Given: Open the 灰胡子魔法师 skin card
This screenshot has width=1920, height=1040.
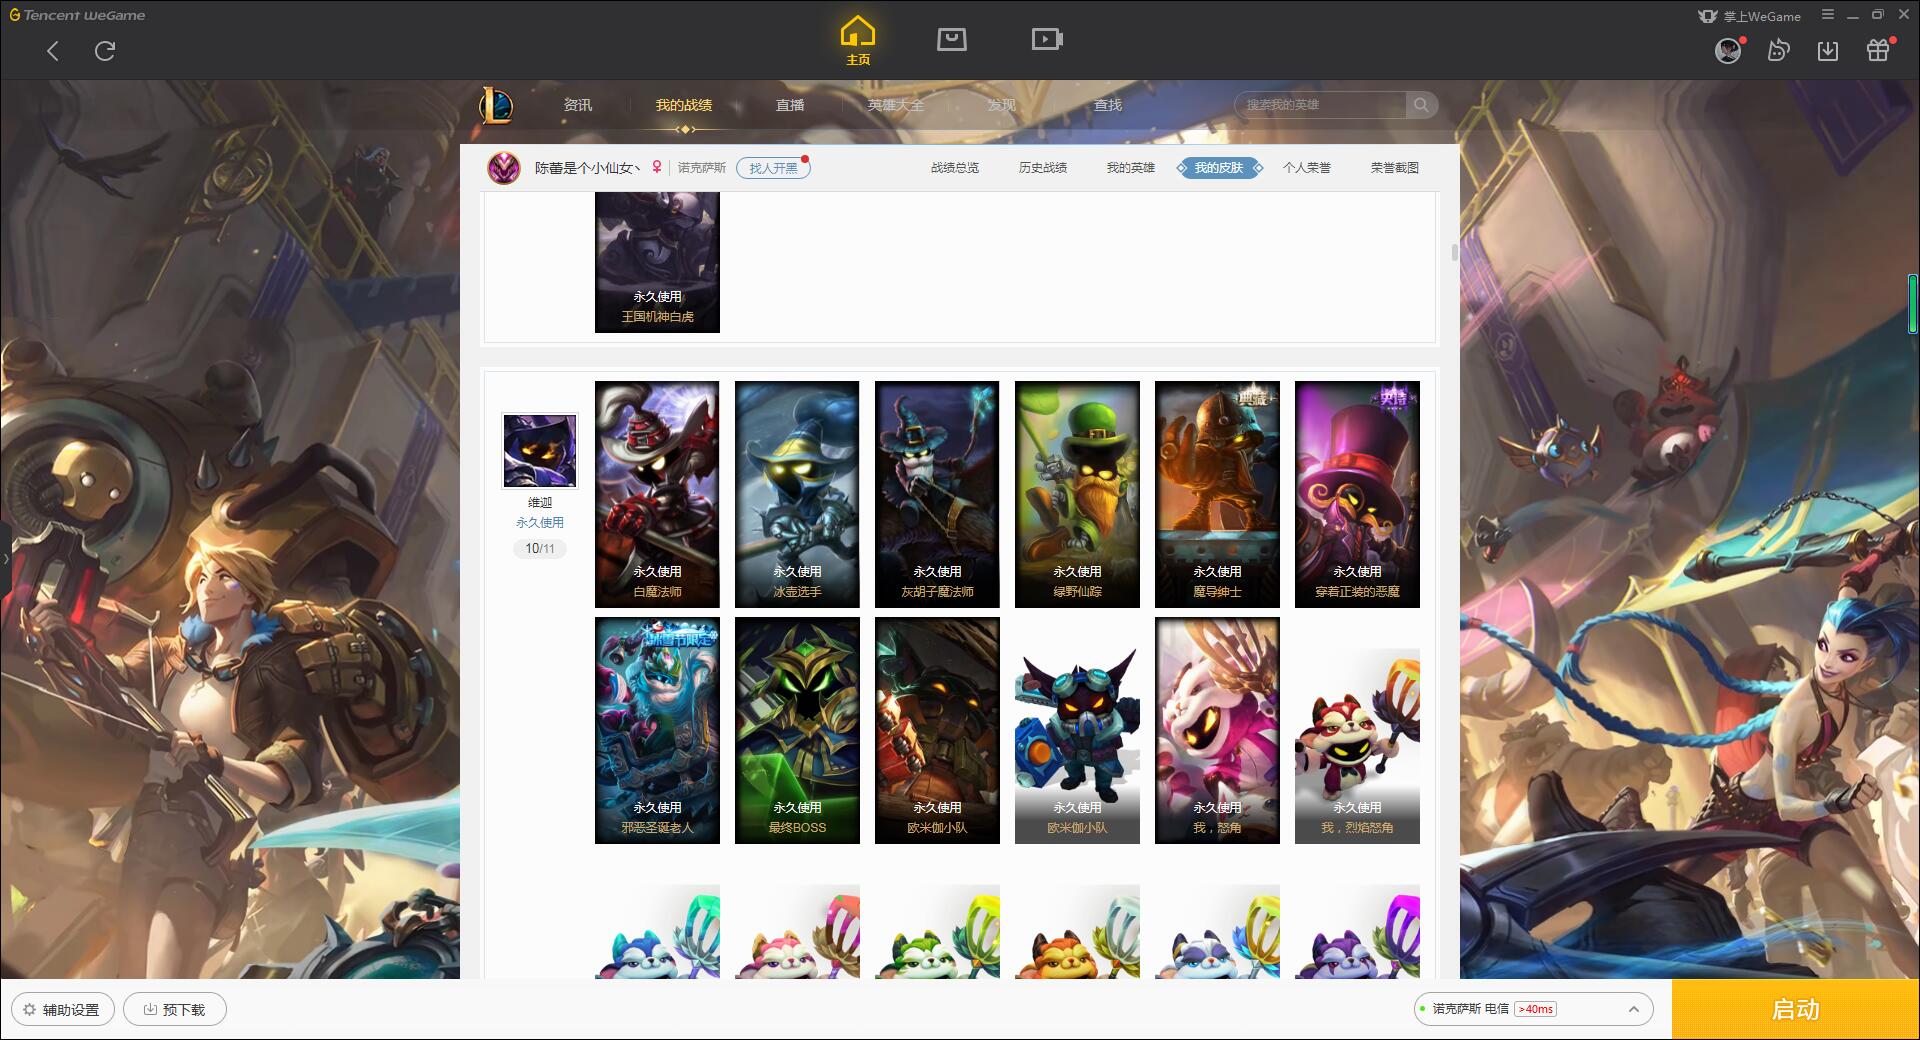Looking at the screenshot, I should 937,494.
